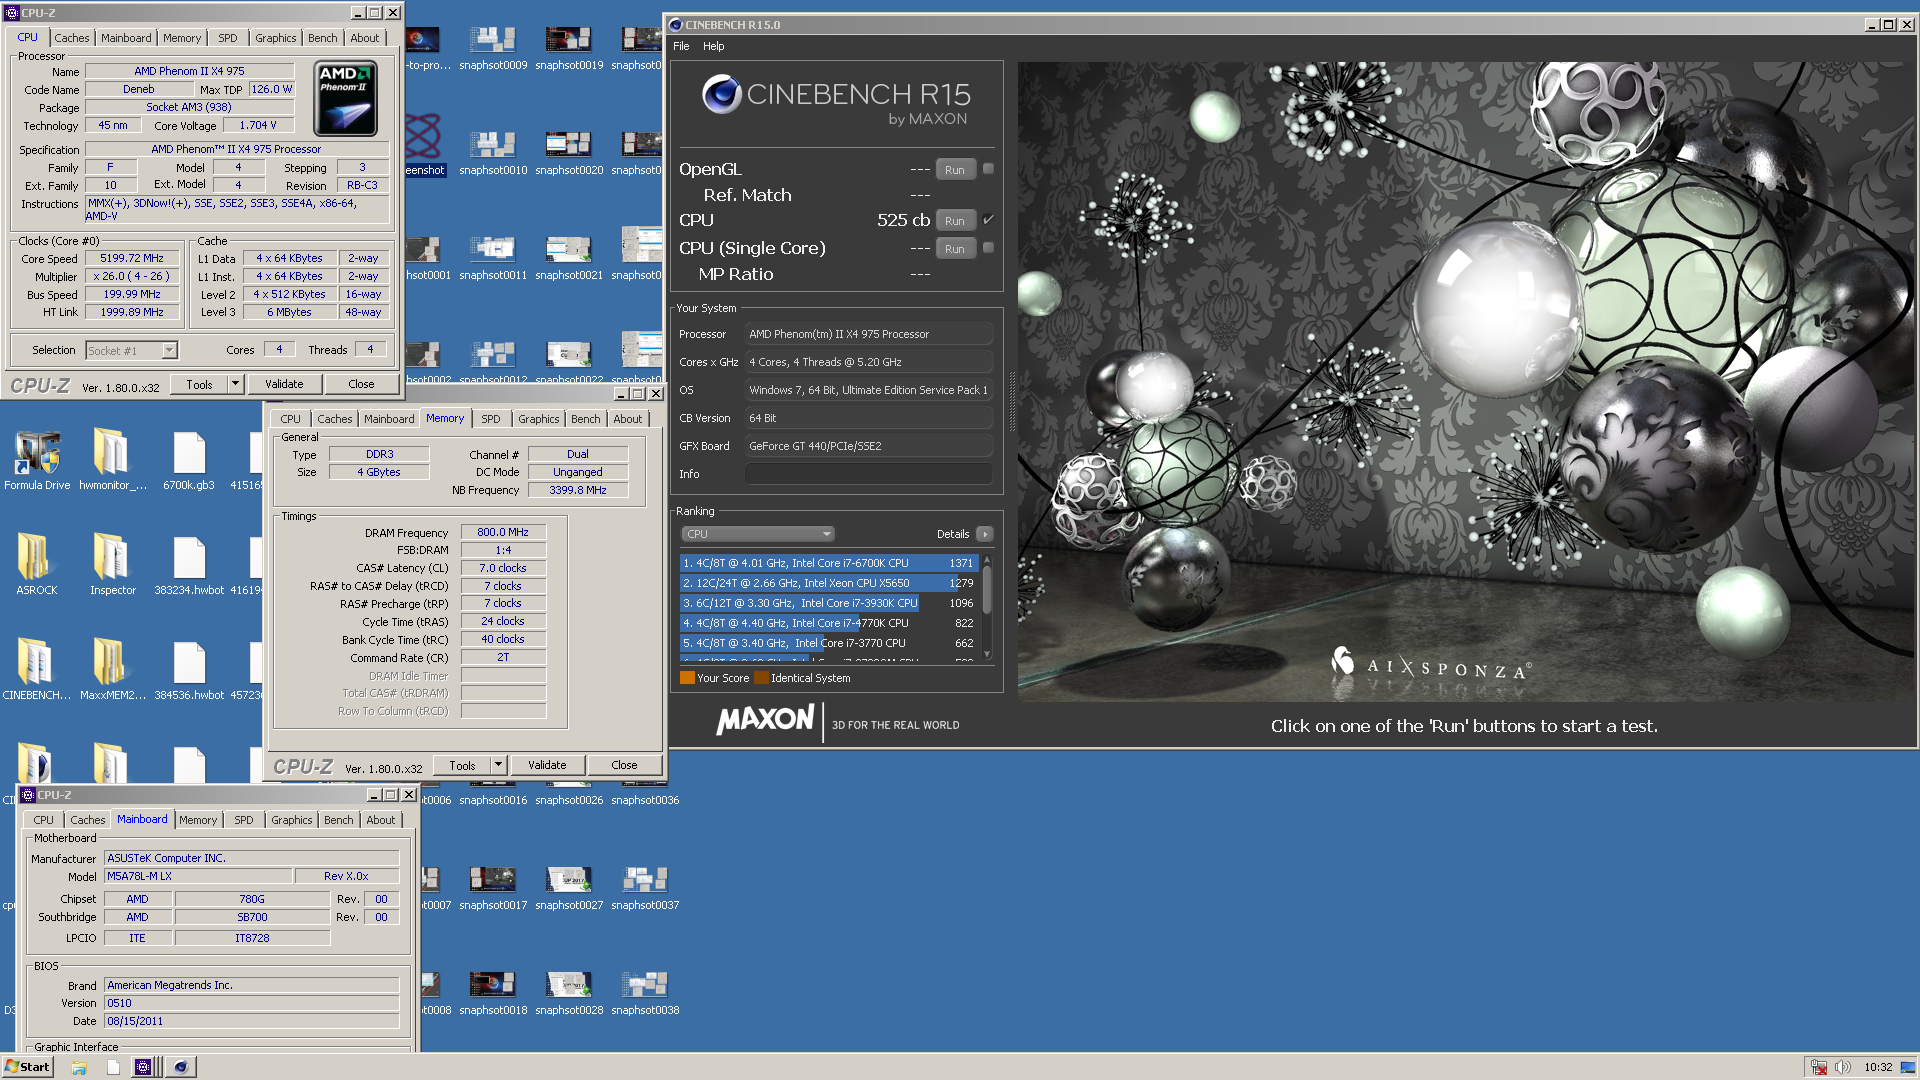
Task: Open the Socket #1 selection dropdown
Action: pos(131,350)
